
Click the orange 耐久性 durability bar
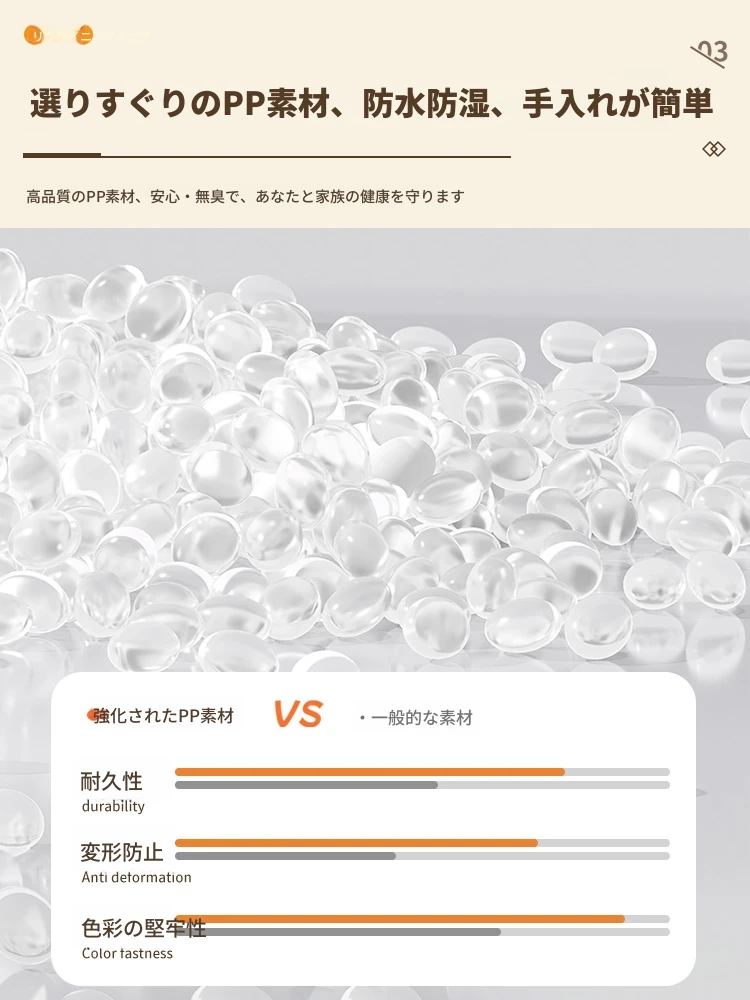(x=370, y=772)
